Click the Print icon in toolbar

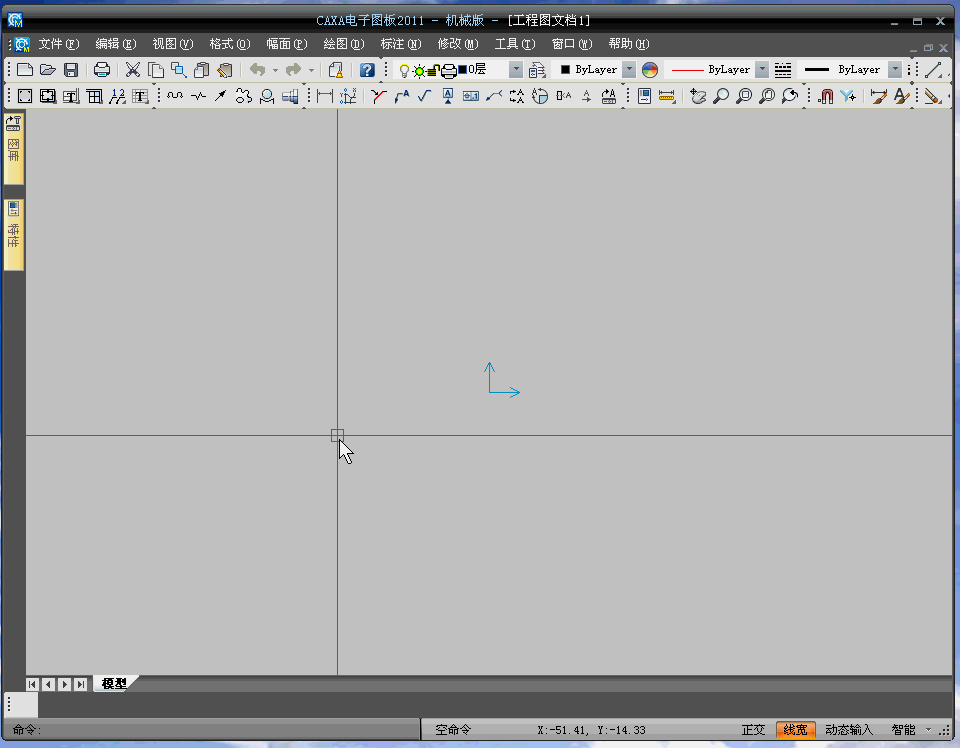102,70
